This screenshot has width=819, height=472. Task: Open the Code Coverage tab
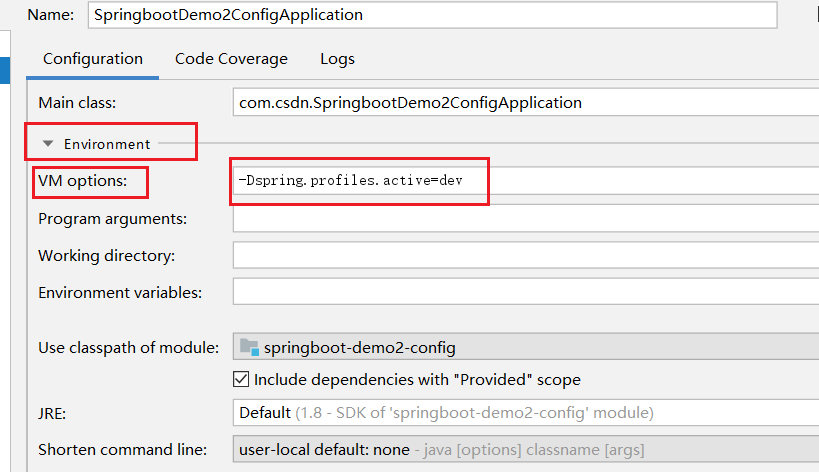[231, 59]
